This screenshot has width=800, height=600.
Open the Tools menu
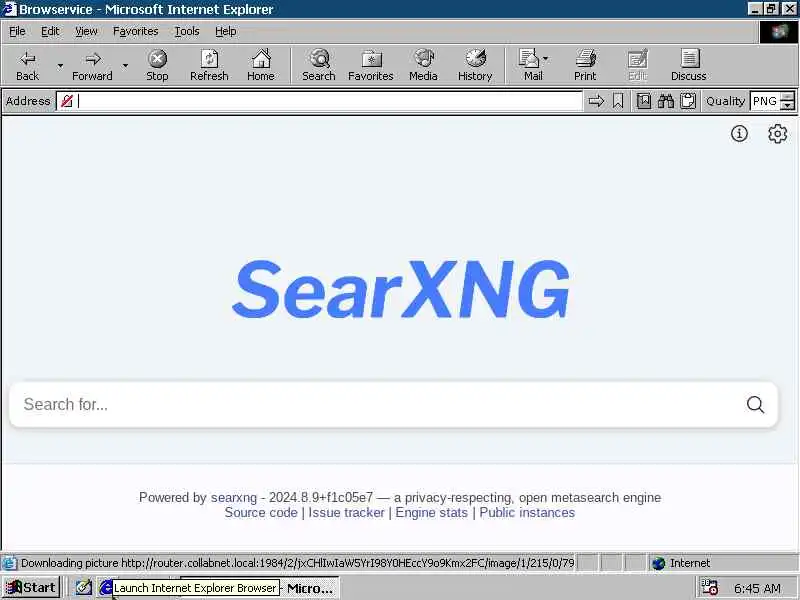pos(187,32)
